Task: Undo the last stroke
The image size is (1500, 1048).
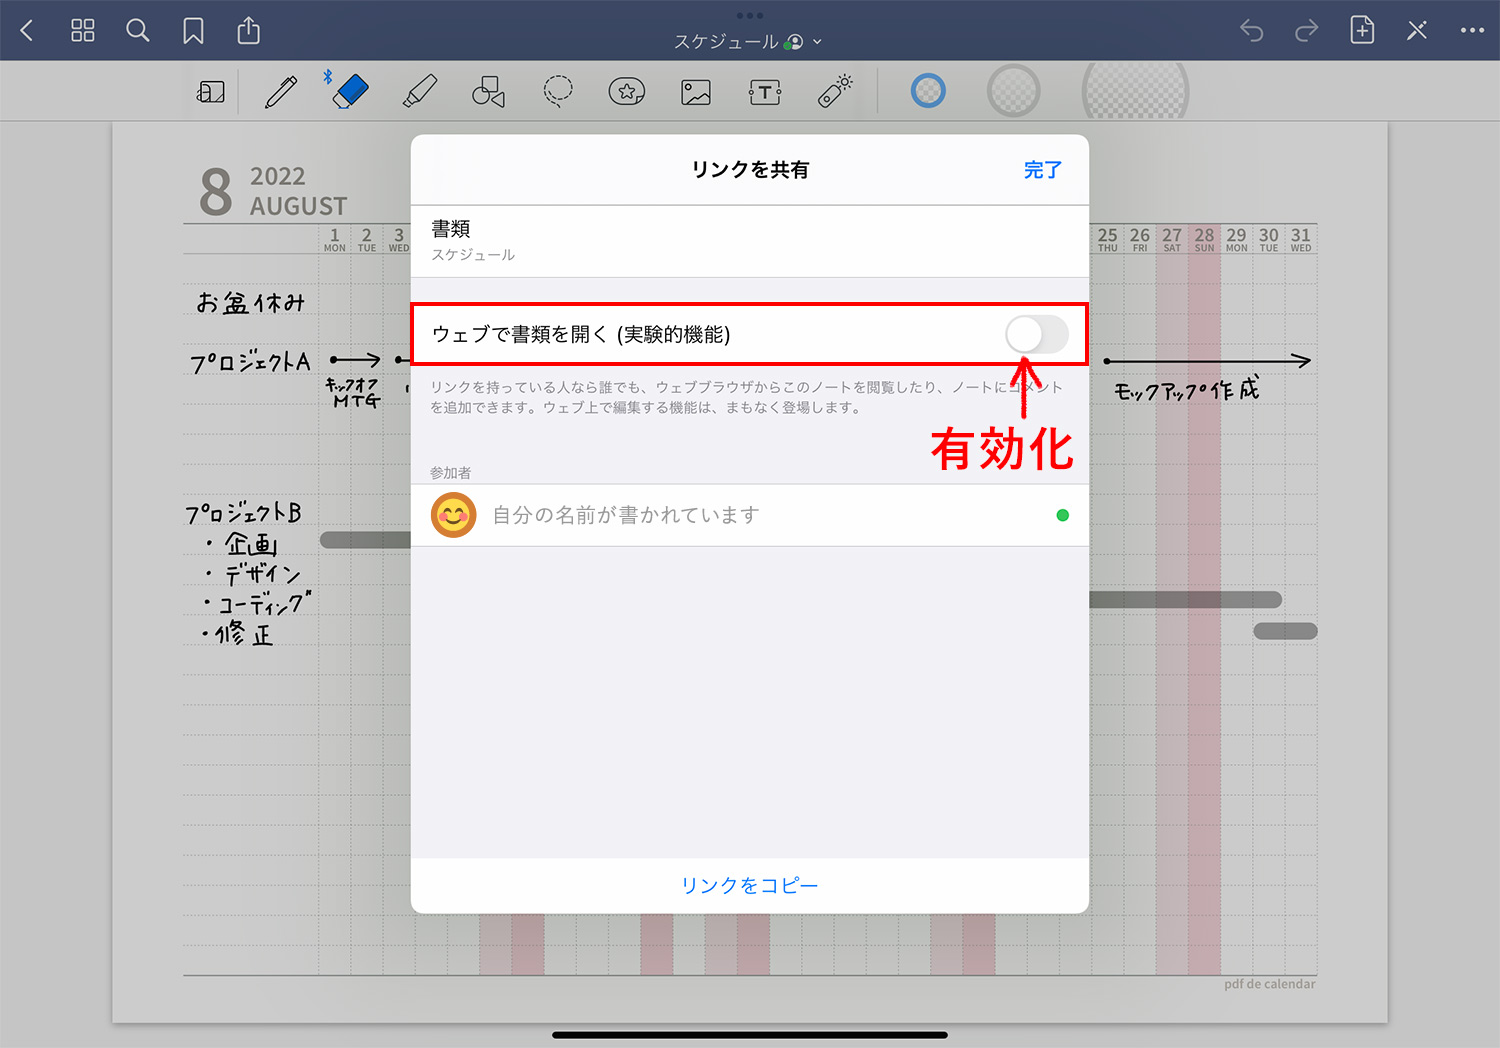Action: (x=1252, y=31)
